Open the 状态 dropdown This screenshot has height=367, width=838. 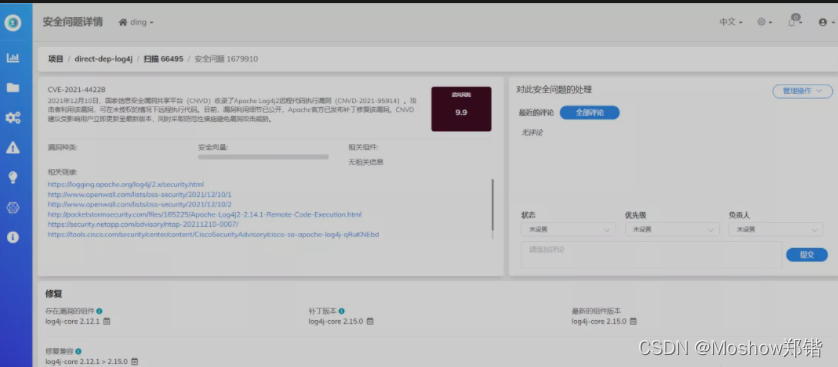(x=567, y=229)
